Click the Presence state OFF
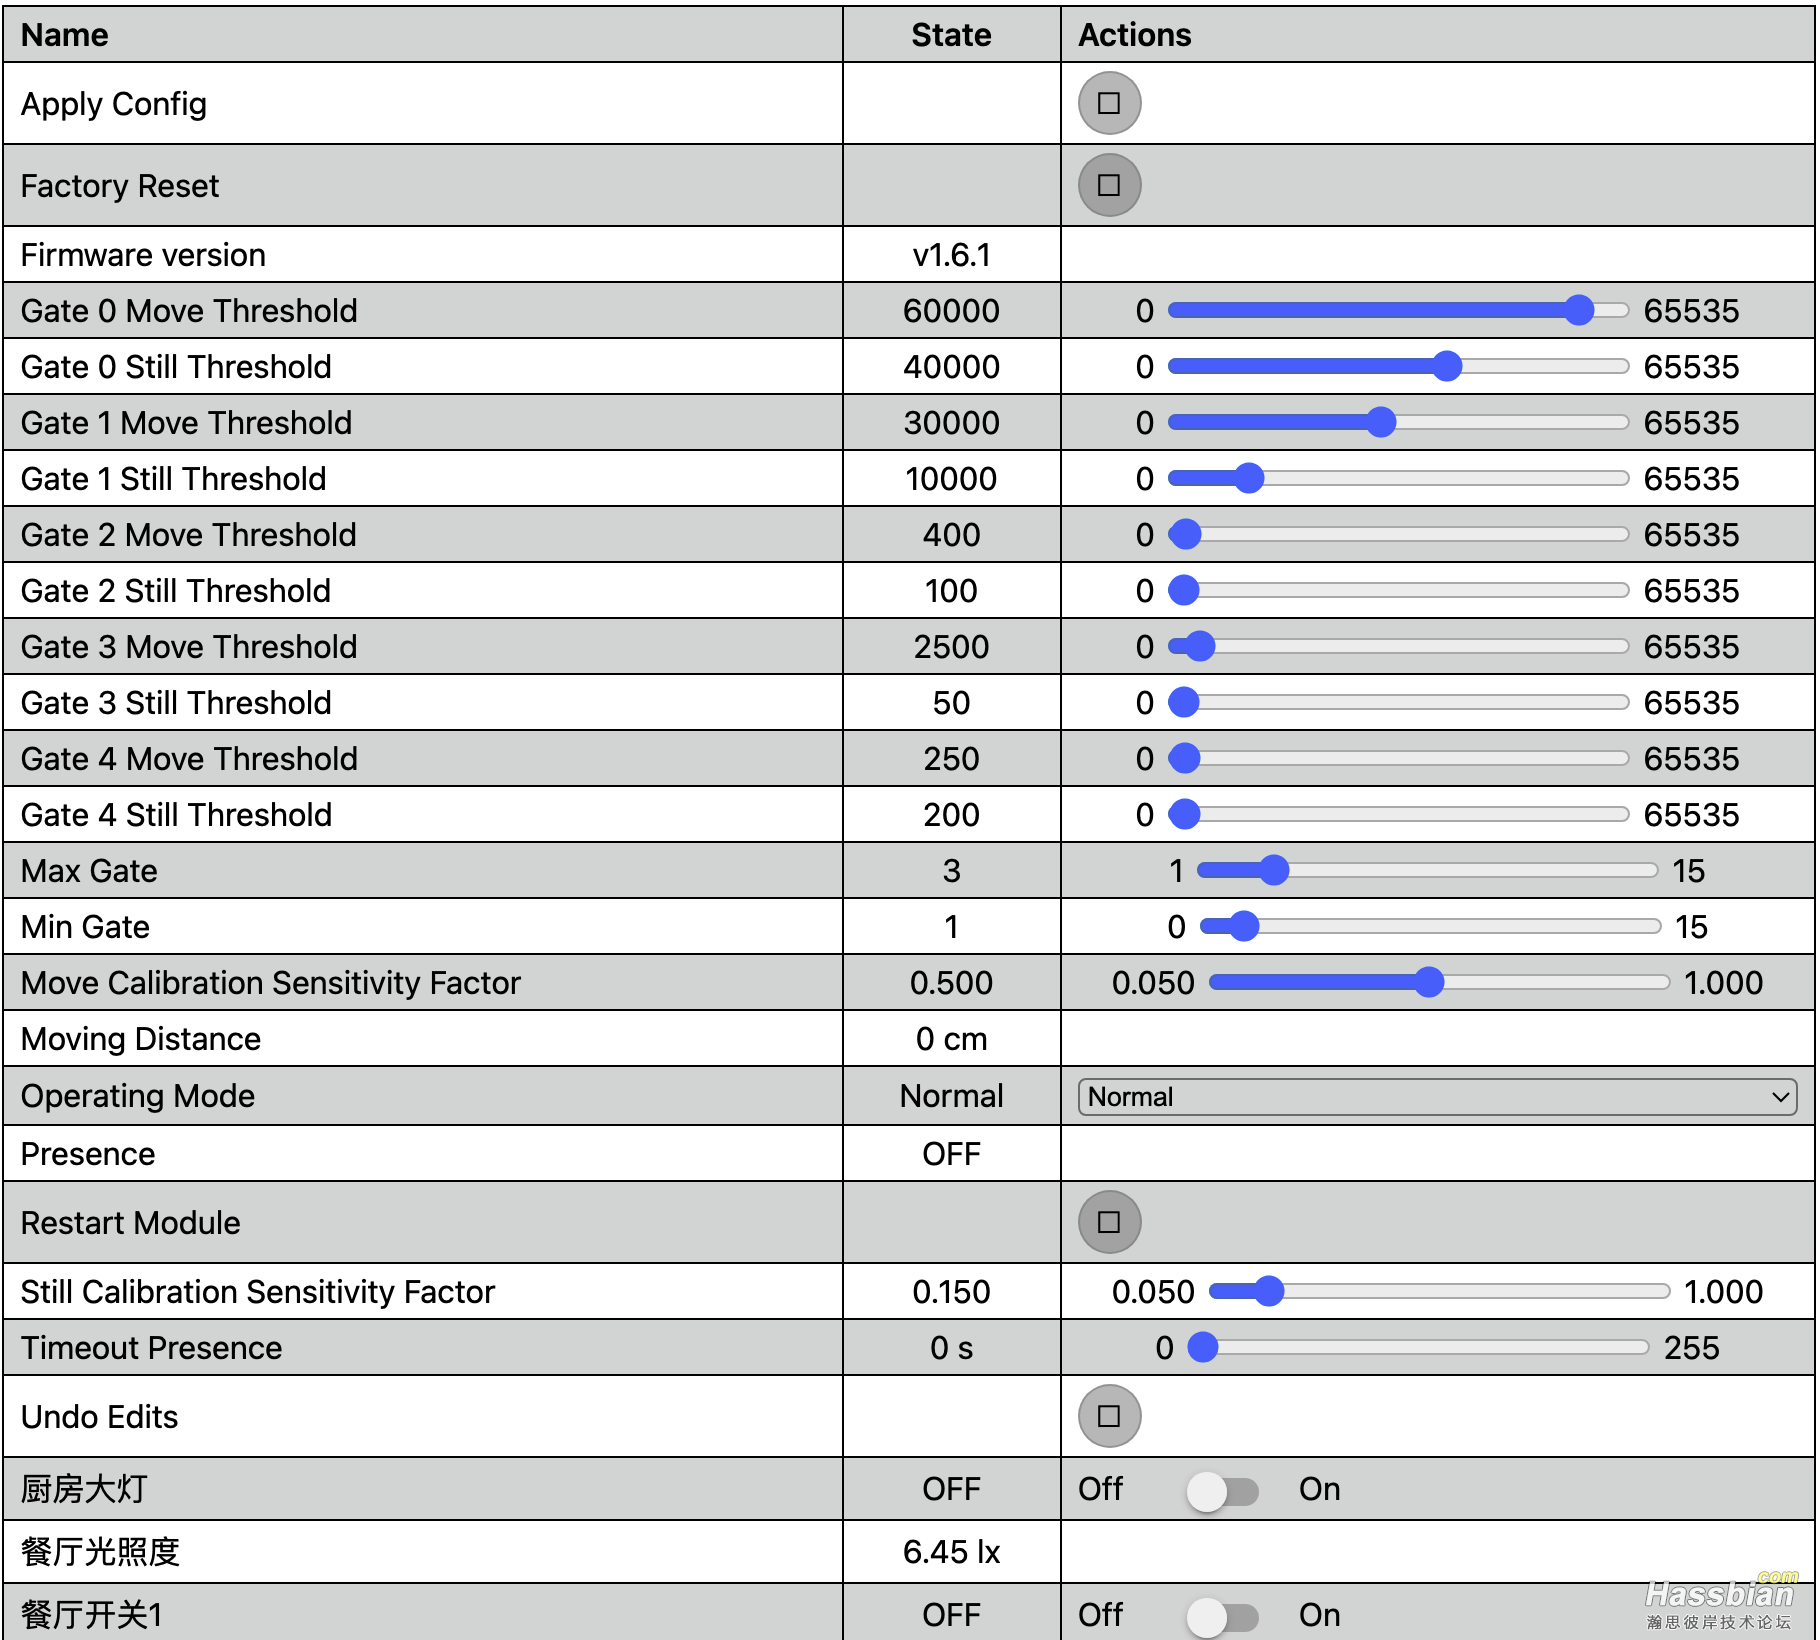Image resolution: width=1820 pixels, height=1640 pixels. pos(951,1154)
